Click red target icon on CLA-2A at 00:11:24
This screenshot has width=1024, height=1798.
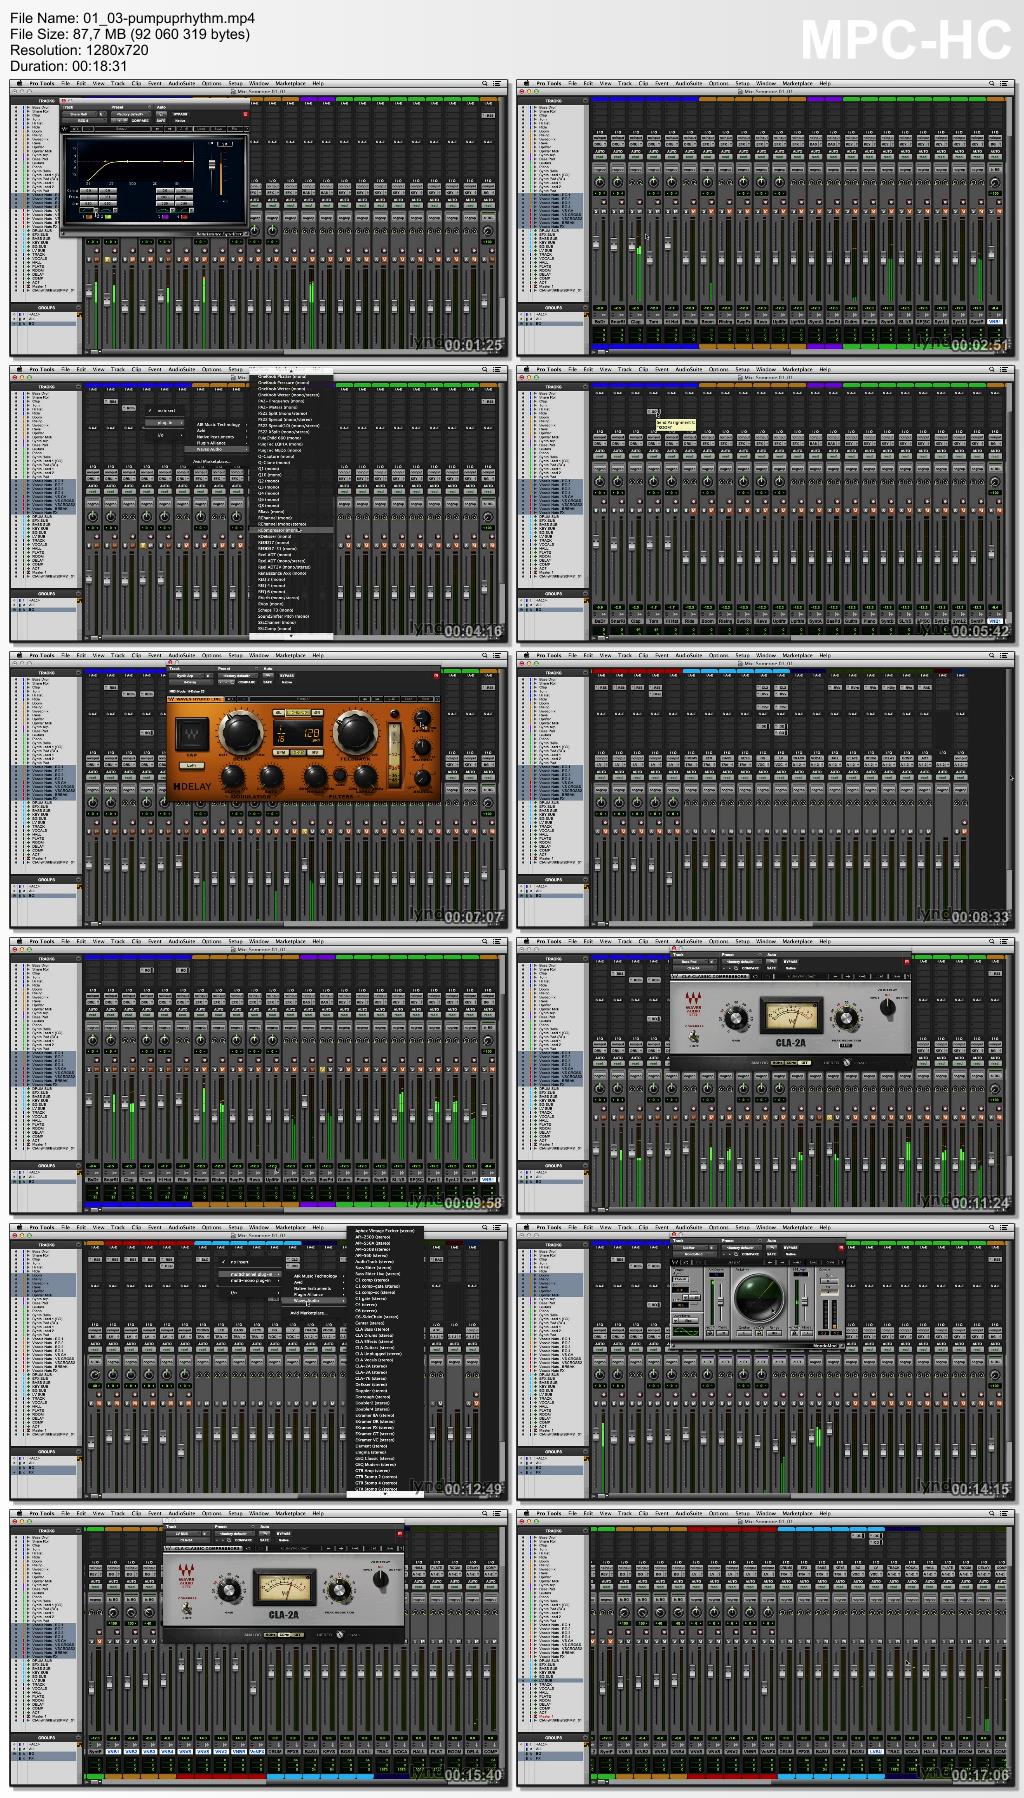907,962
